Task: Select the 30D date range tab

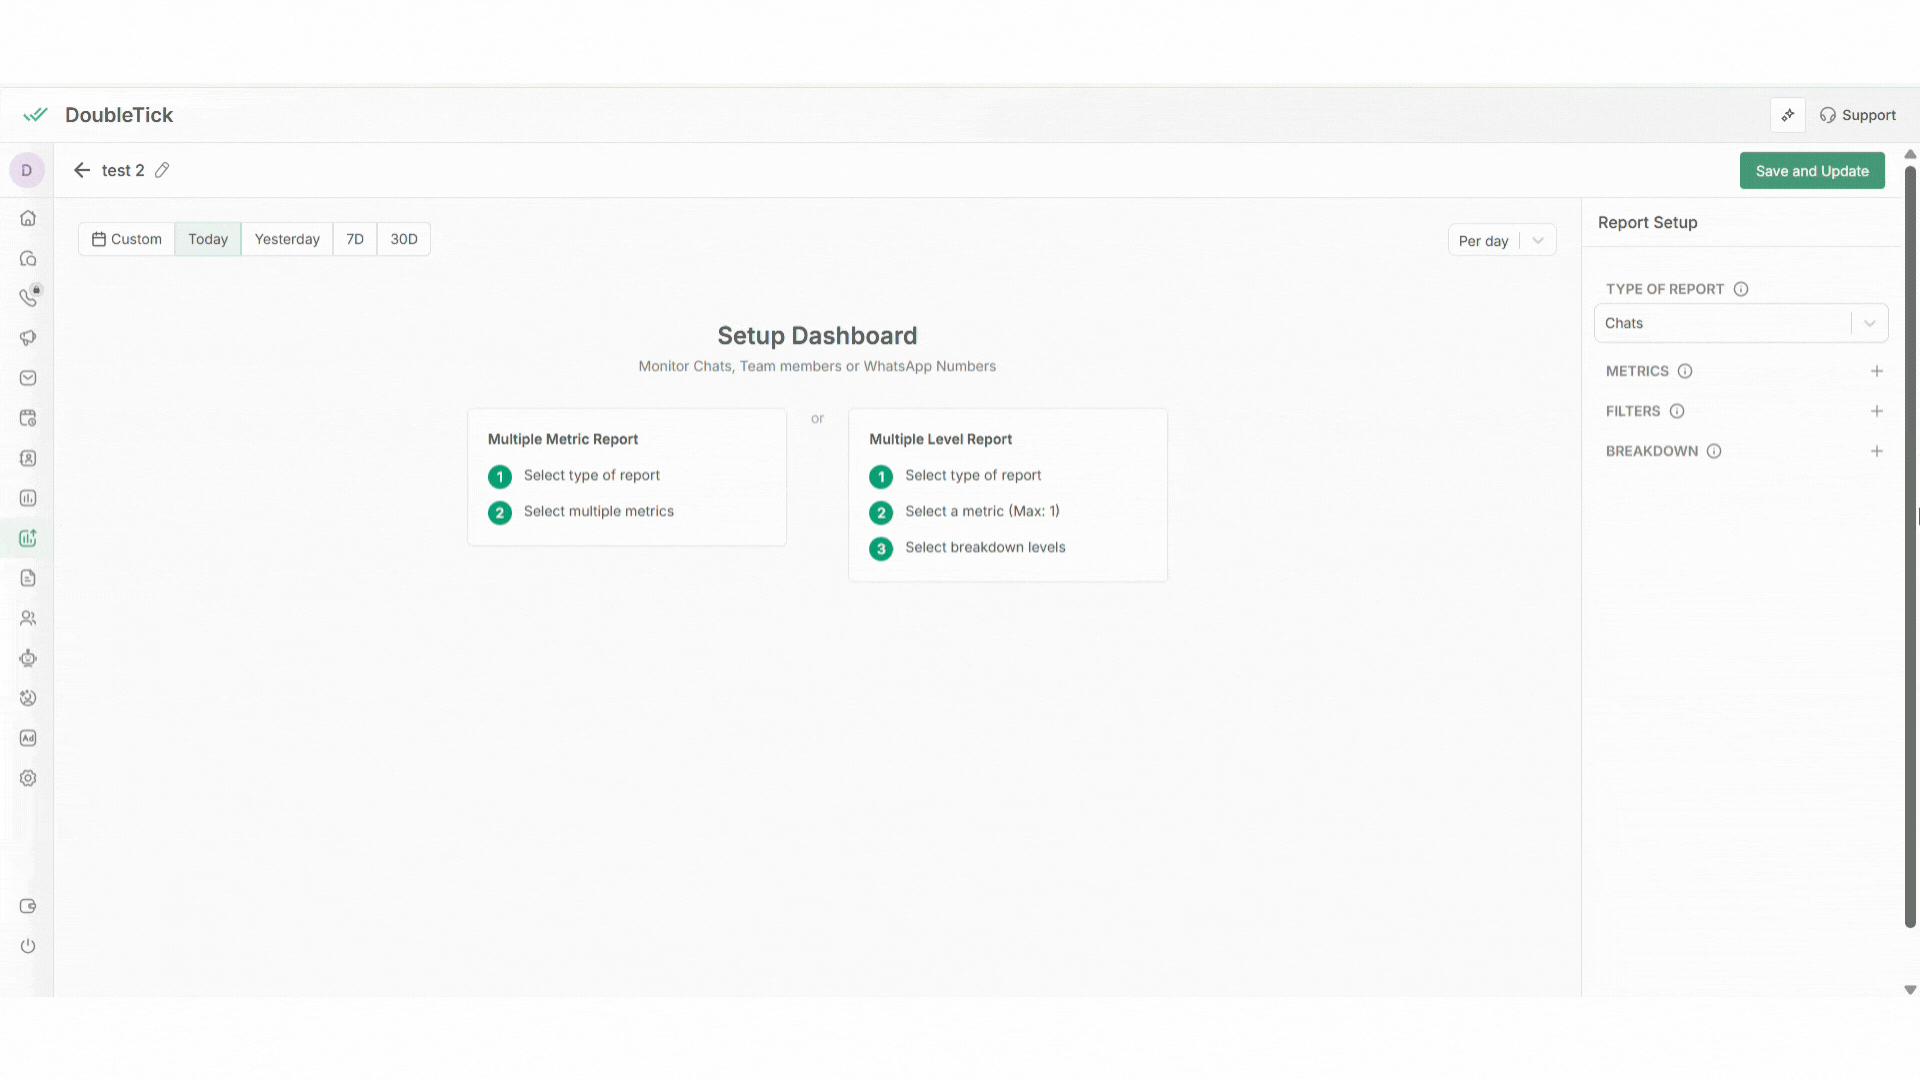Action: click(404, 239)
